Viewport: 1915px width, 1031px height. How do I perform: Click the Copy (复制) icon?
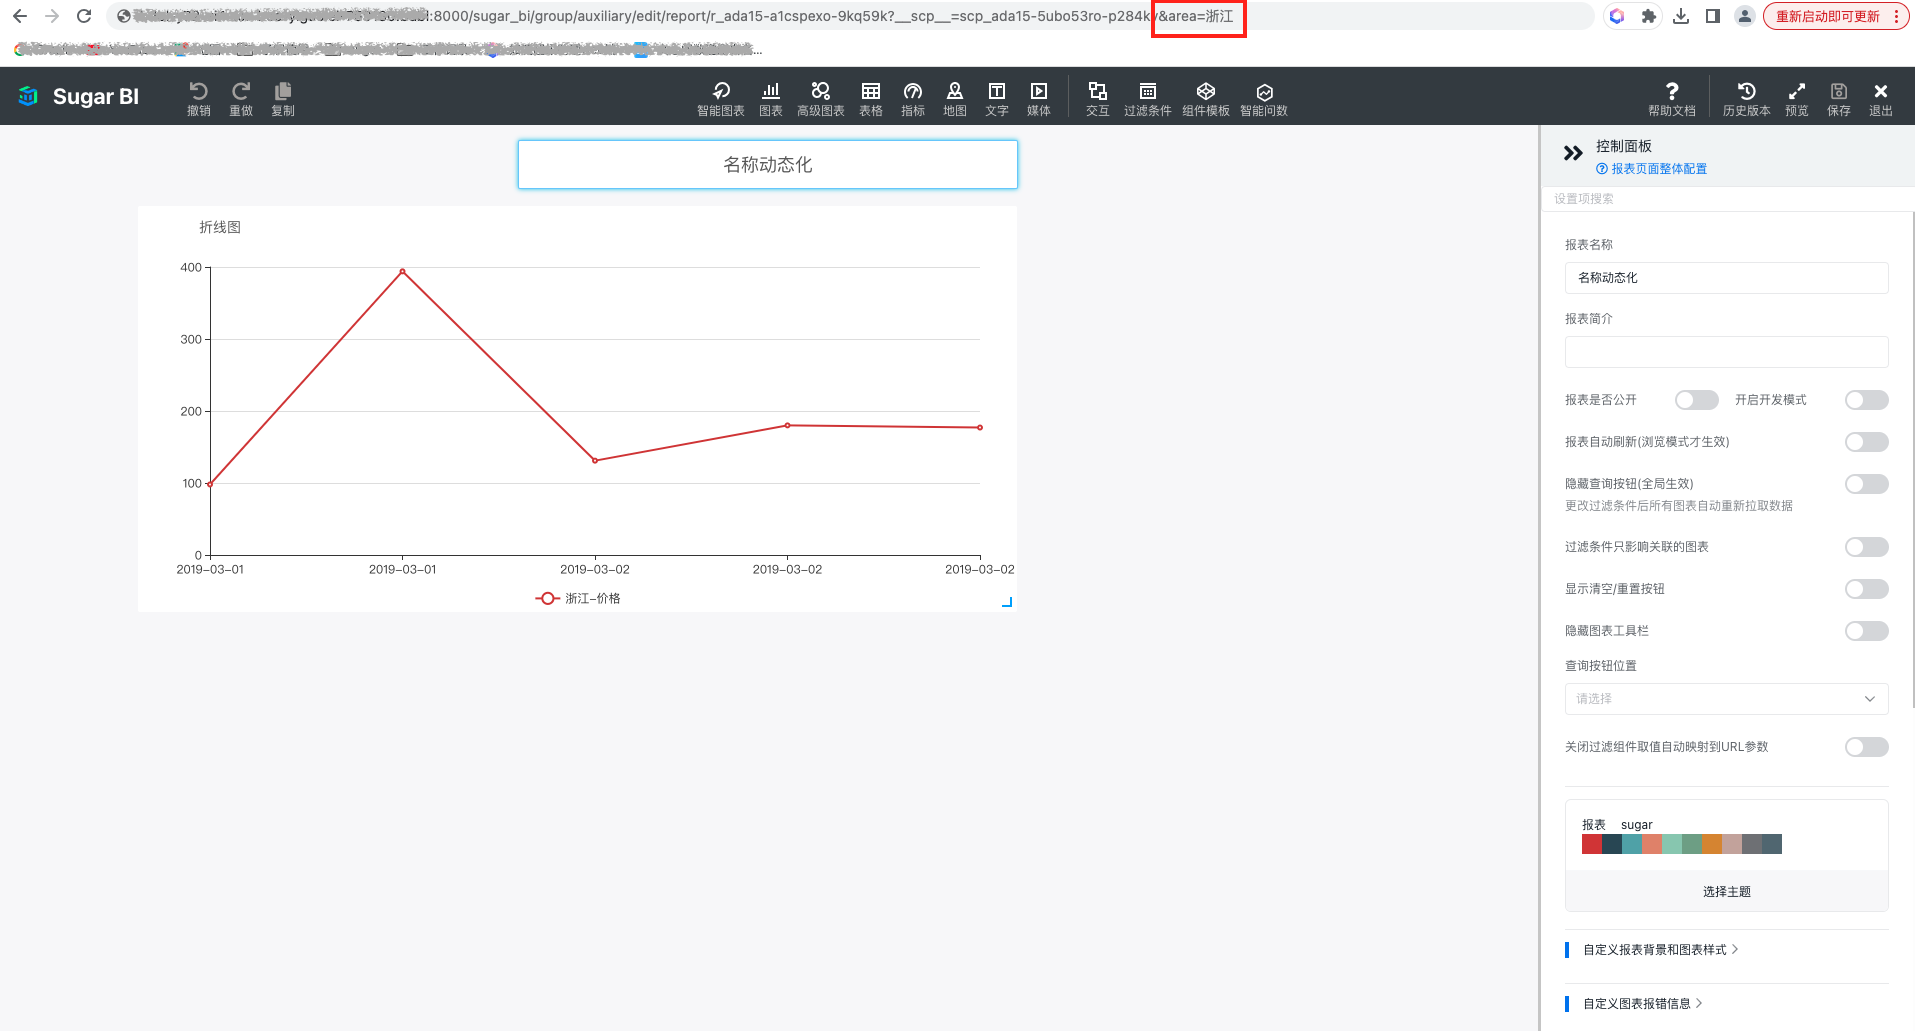pos(282,98)
